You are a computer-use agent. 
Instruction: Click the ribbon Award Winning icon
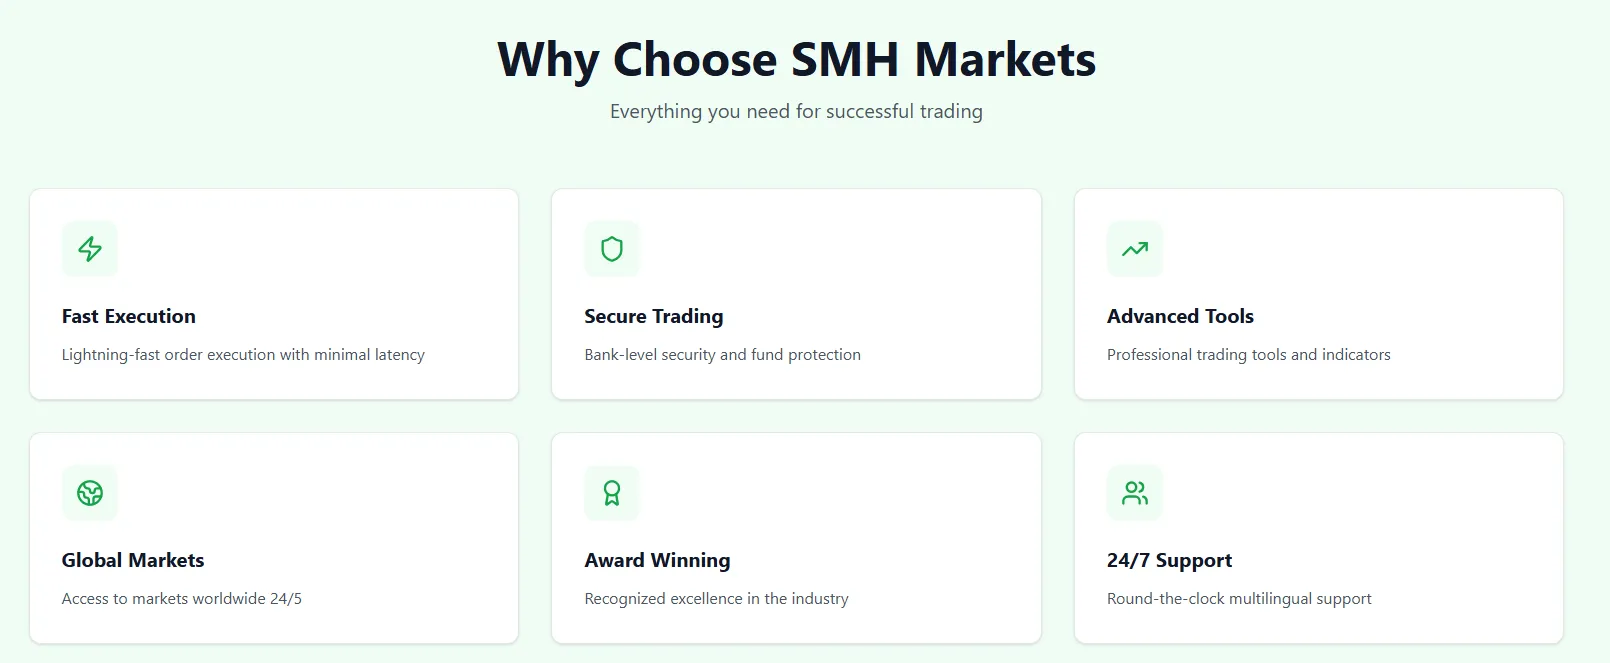(612, 493)
